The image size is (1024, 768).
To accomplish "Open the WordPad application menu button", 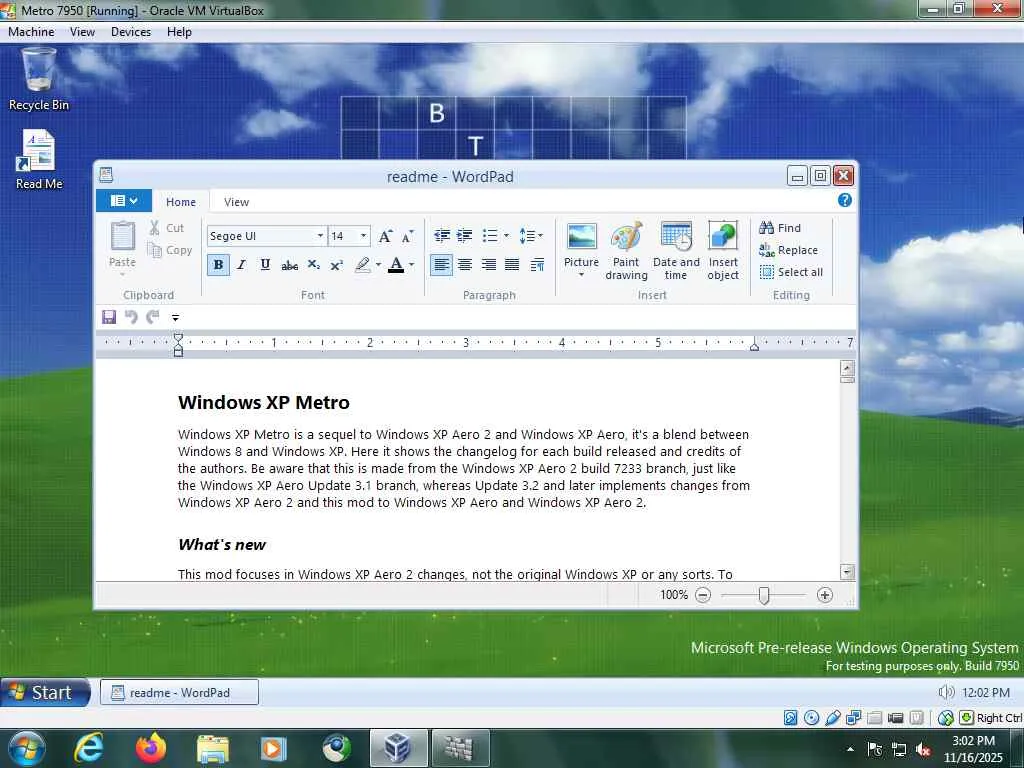I will [x=123, y=201].
